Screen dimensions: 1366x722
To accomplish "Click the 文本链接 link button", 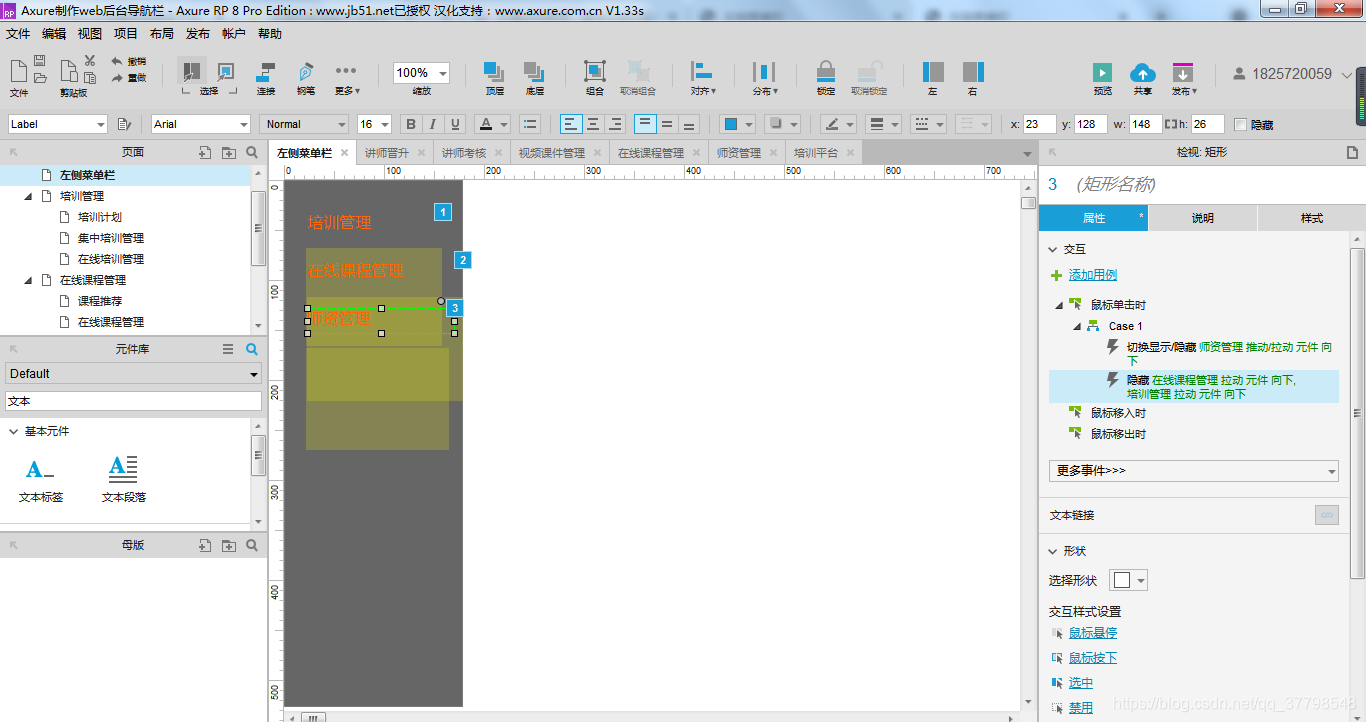I will point(1326,515).
